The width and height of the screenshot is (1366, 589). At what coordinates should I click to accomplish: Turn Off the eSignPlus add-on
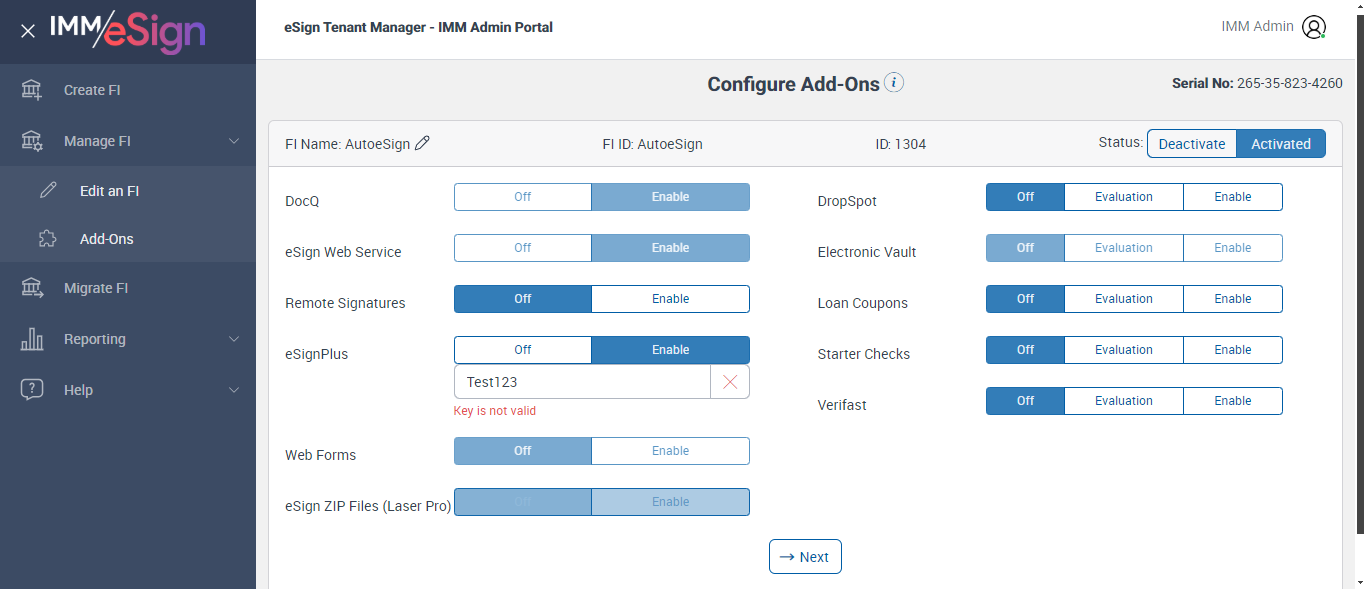coord(522,350)
